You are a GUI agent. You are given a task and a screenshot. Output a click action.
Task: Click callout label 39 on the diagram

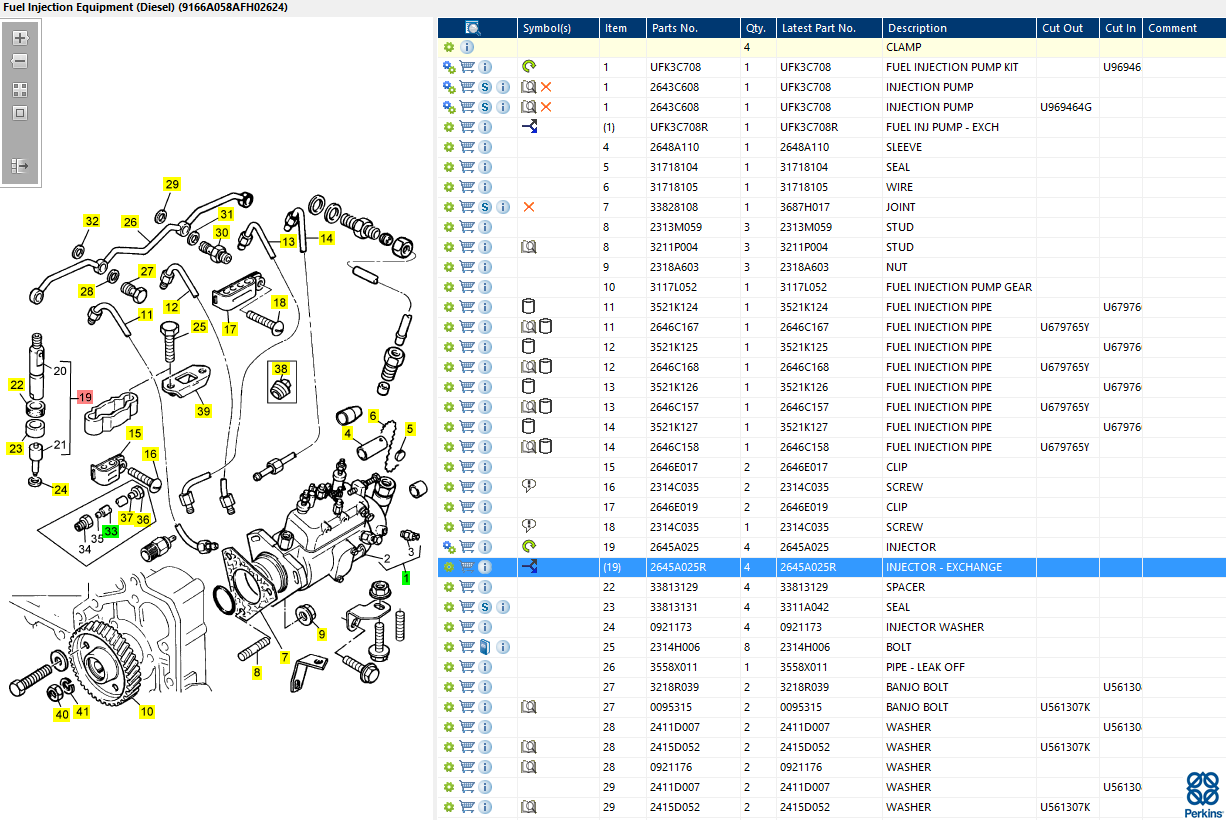(204, 411)
